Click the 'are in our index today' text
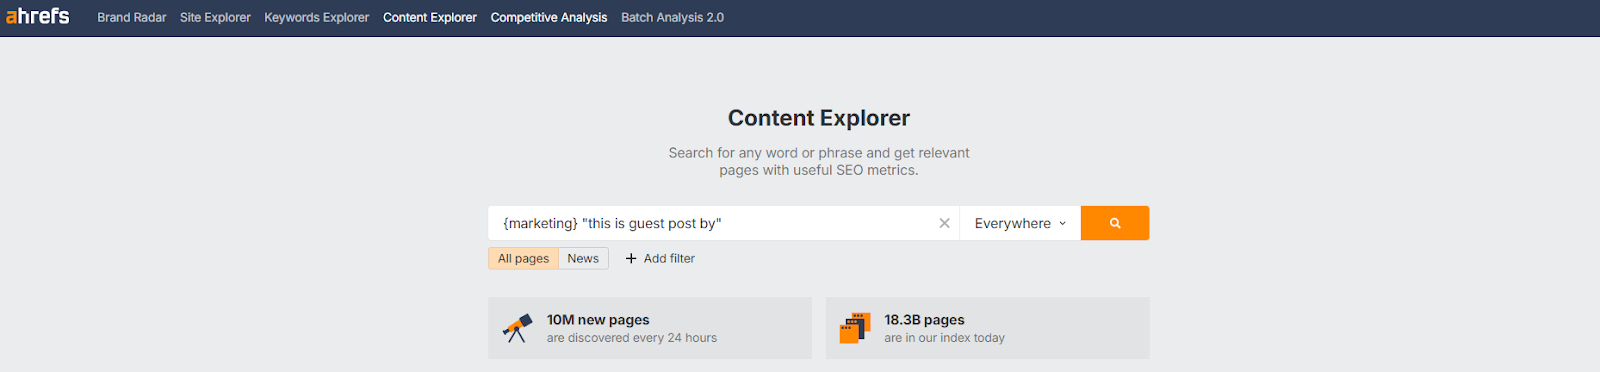 pyautogui.click(x=944, y=338)
